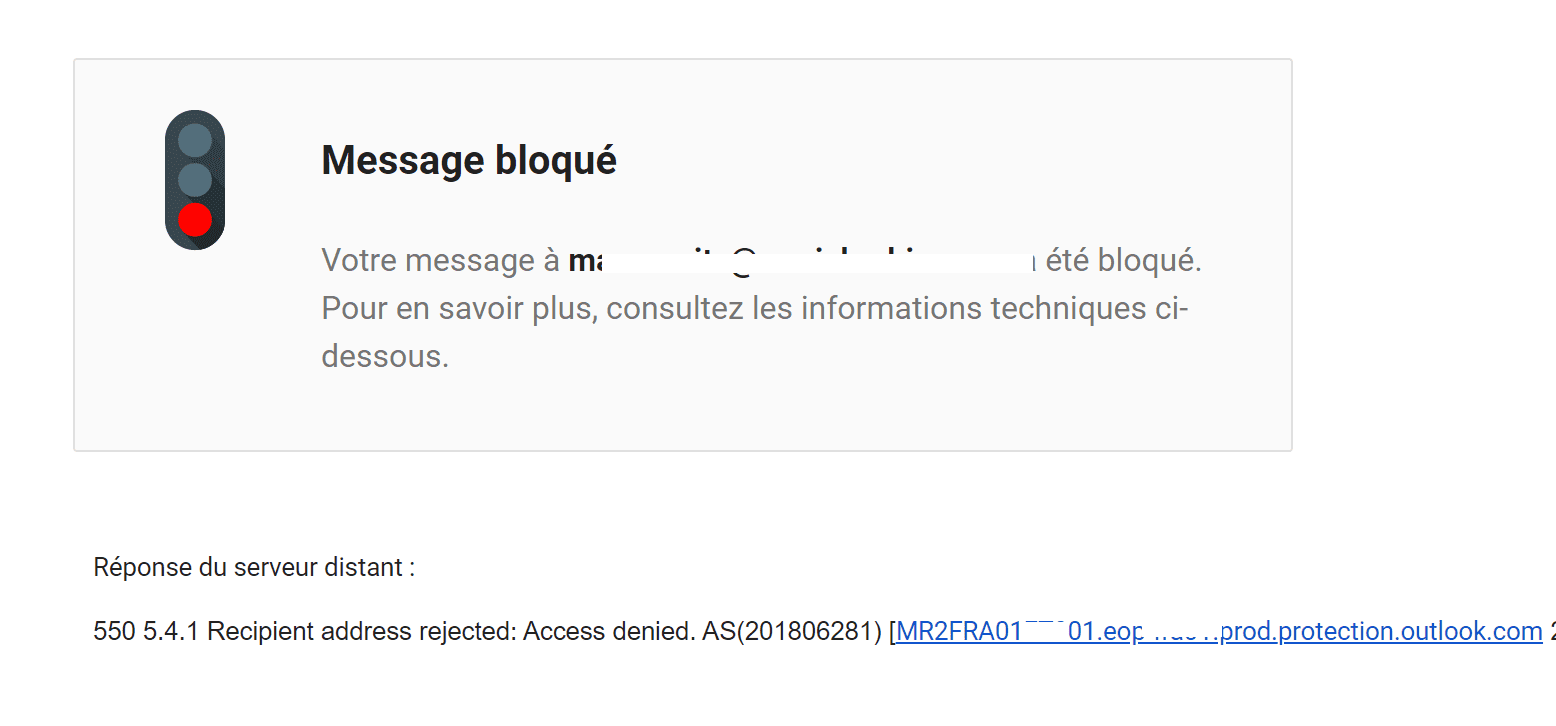Click the traffic light icon

click(195, 180)
